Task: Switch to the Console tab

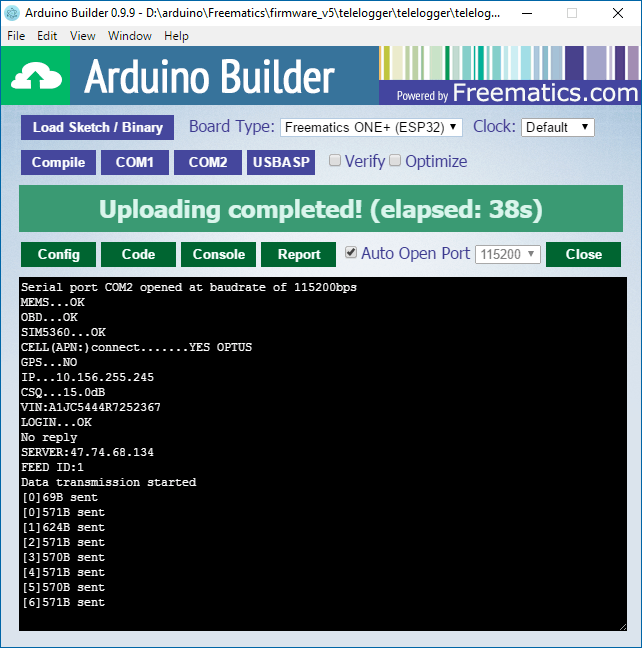Action: pyautogui.click(x=219, y=255)
